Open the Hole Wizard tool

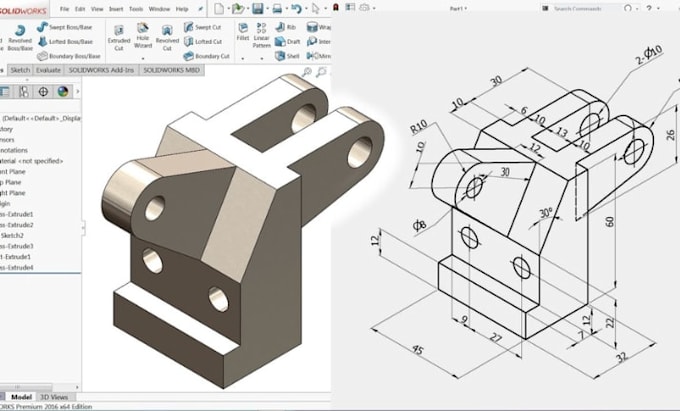point(143,36)
